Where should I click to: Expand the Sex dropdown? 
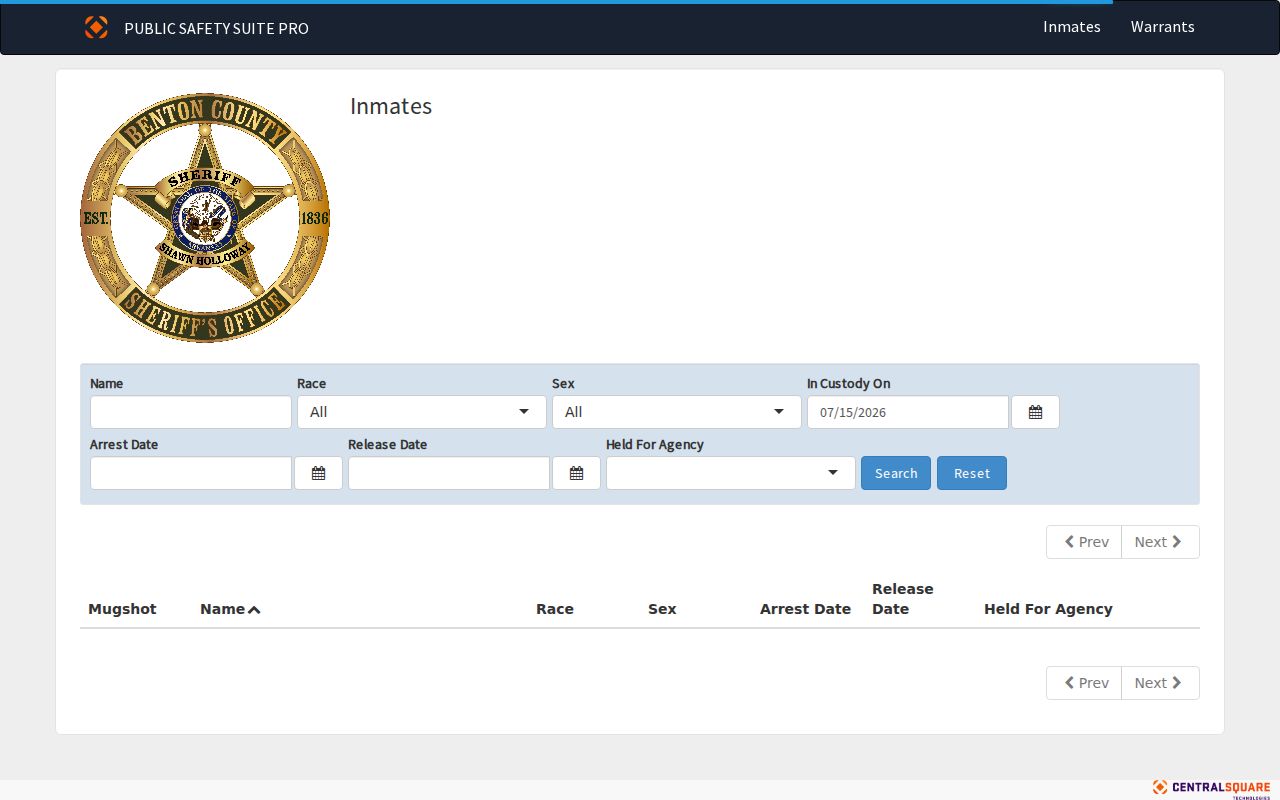pyautogui.click(x=677, y=412)
